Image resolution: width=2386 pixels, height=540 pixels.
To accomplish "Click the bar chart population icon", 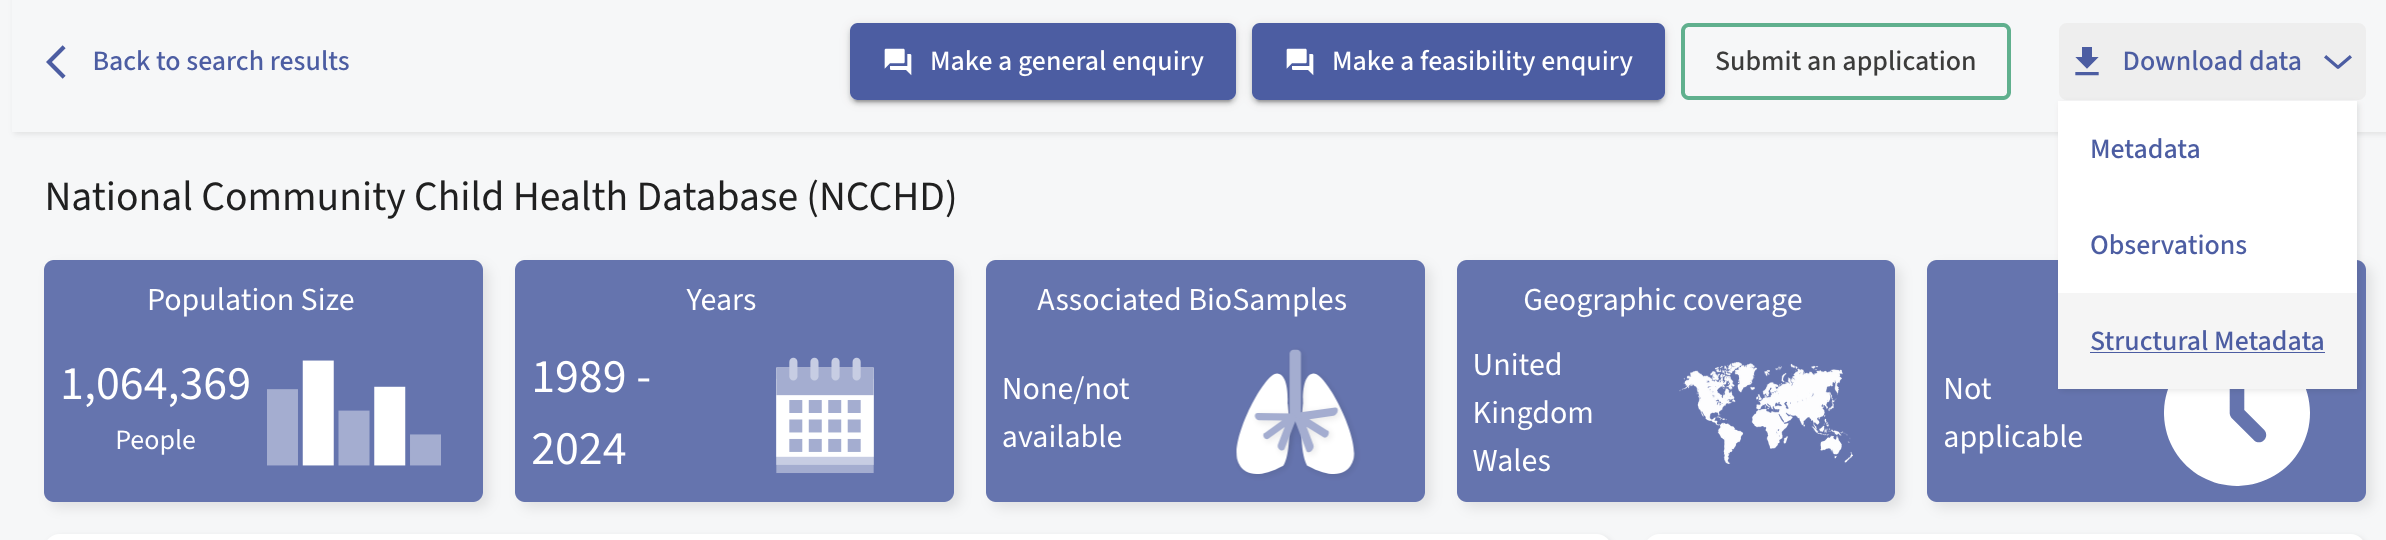I will 354,413.
